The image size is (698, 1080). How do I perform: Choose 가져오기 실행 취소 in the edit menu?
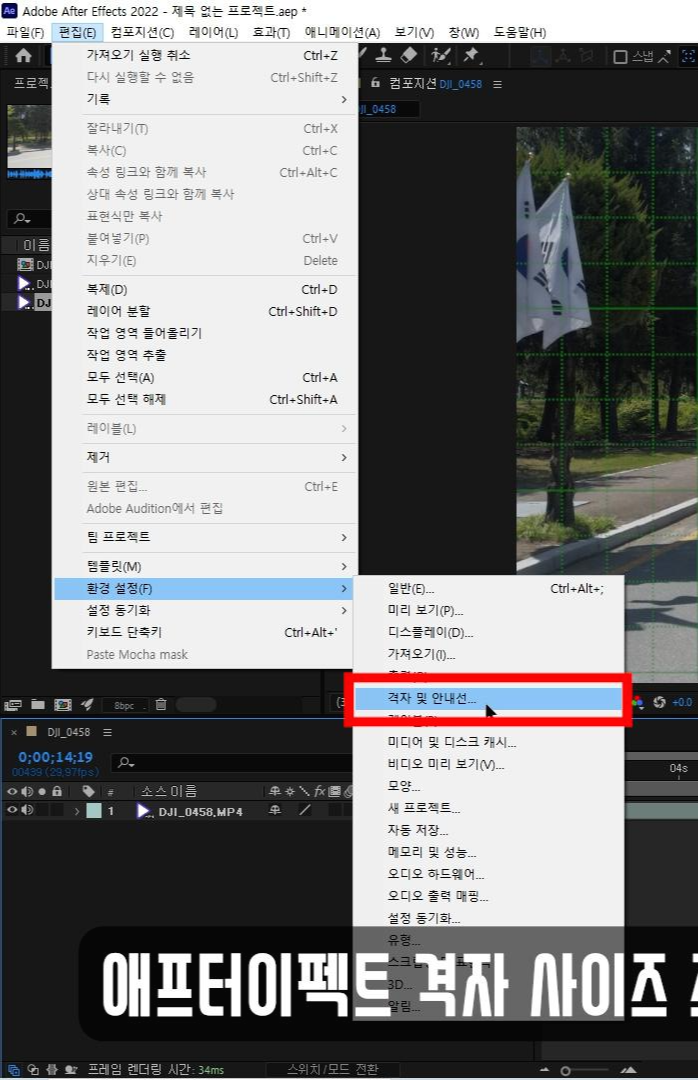pyautogui.click(x=205, y=55)
